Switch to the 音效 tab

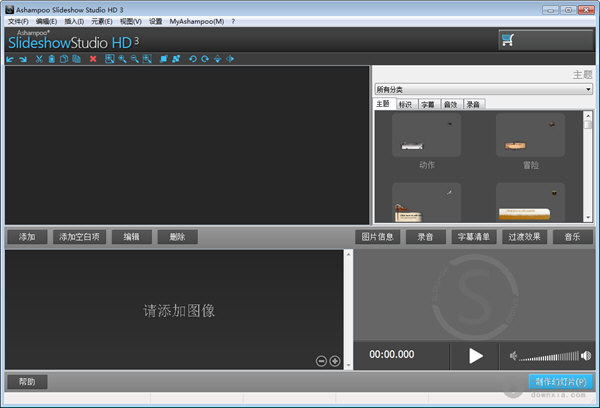pyautogui.click(x=451, y=104)
